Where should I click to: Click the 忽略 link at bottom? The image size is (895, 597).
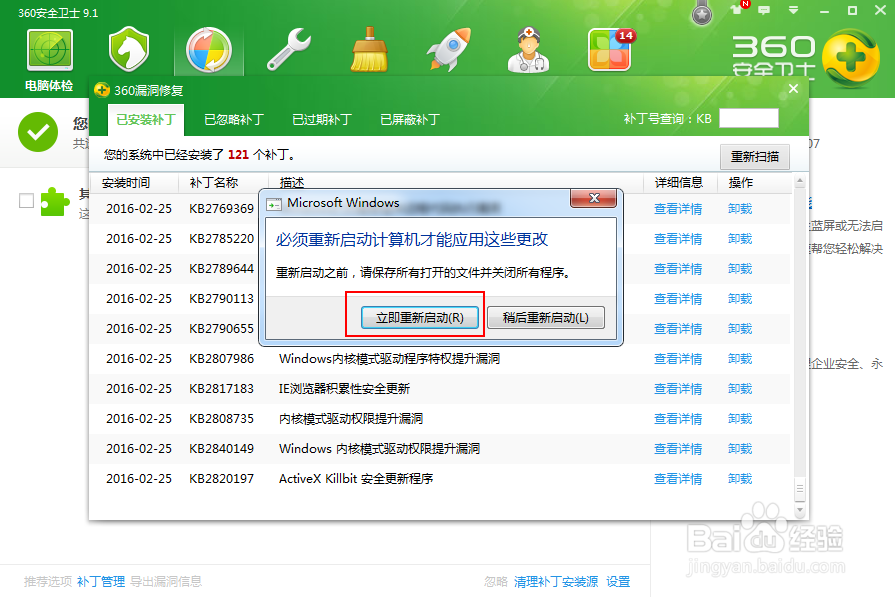tap(496, 582)
